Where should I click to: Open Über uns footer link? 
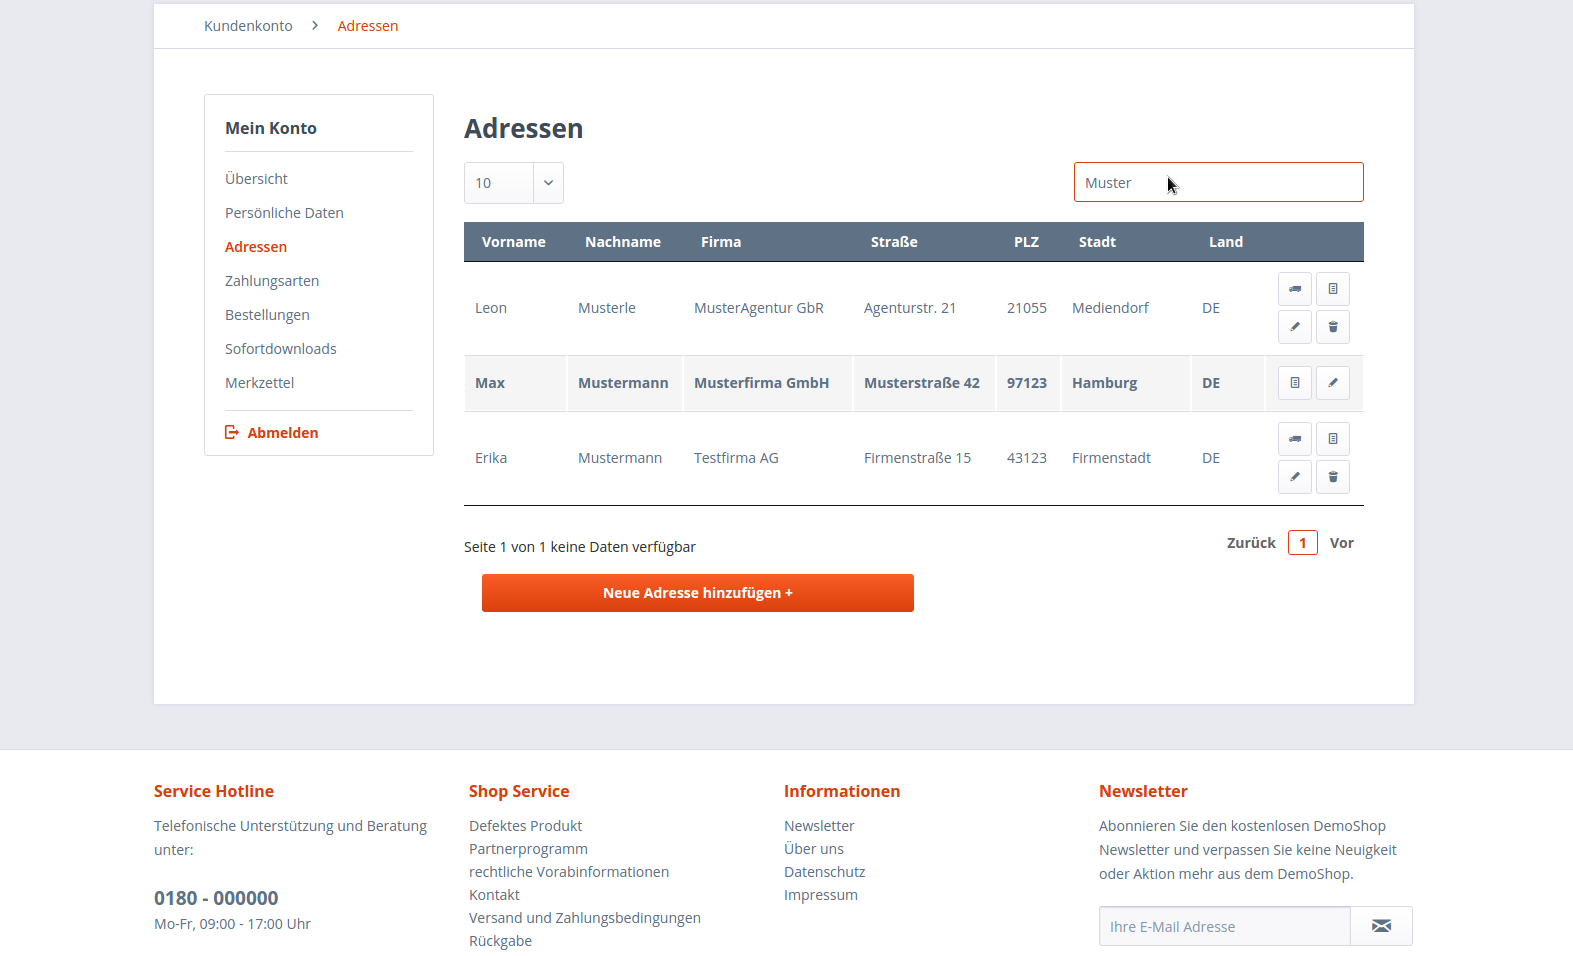point(814,849)
